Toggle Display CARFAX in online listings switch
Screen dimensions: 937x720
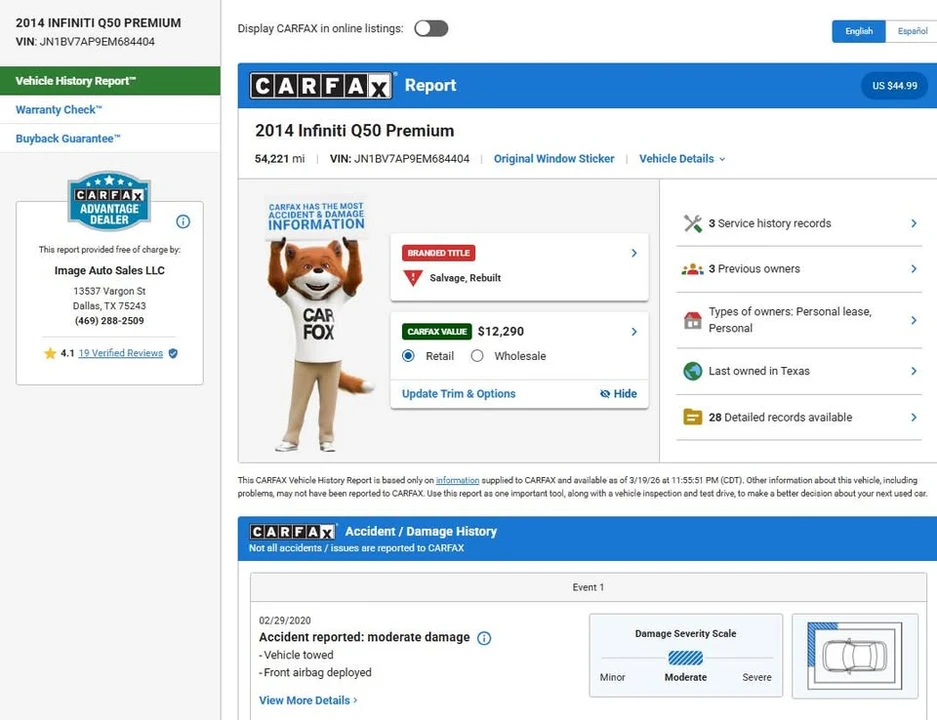point(431,28)
